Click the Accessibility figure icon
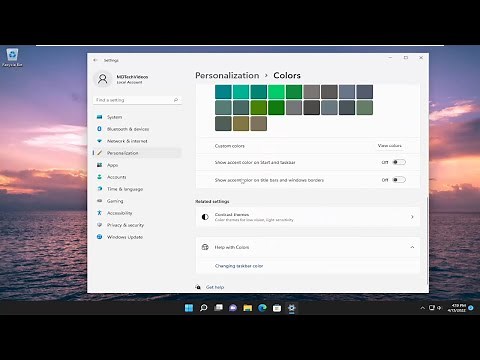Viewport: 480px width, 360px height. click(99, 213)
